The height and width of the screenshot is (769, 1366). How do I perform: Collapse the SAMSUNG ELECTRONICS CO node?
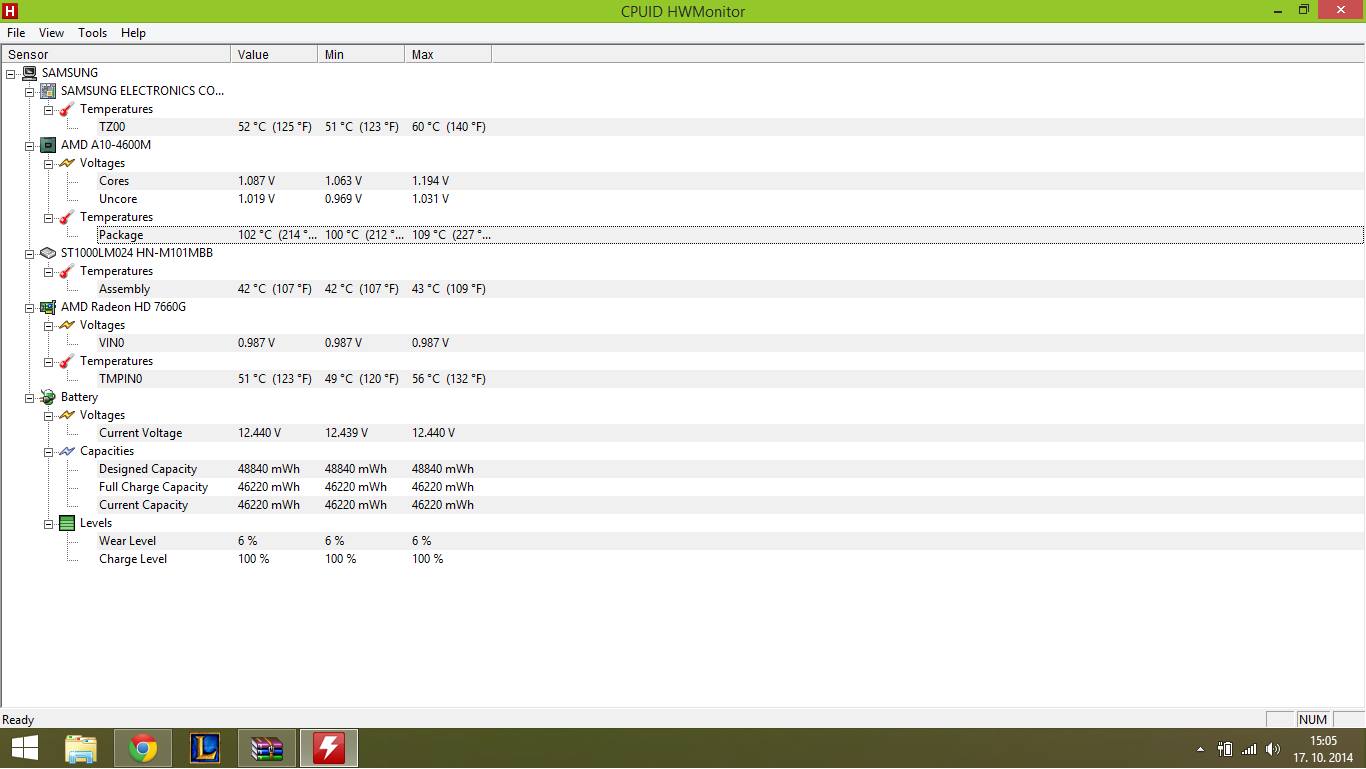(x=29, y=91)
